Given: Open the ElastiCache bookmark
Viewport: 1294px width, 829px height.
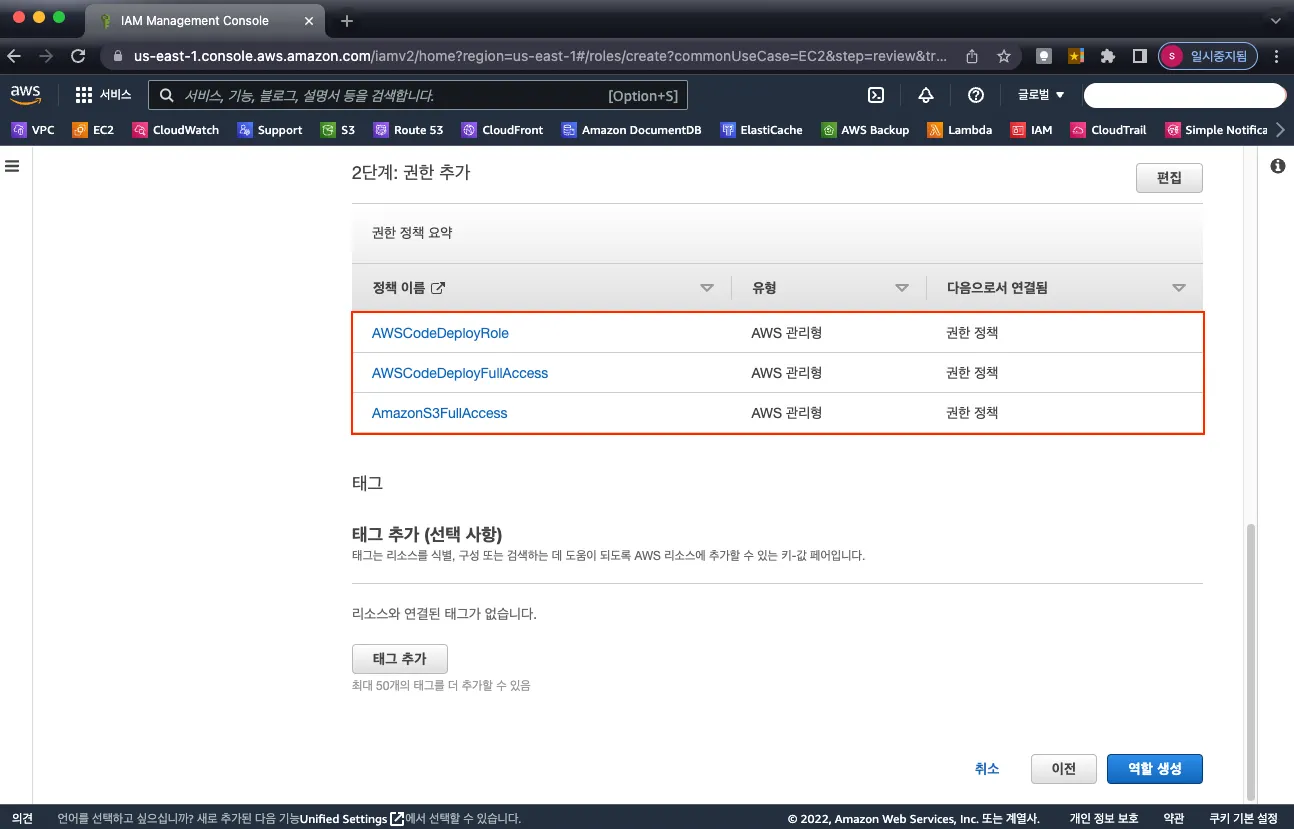Looking at the screenshot, I should [x=761, y=130].
